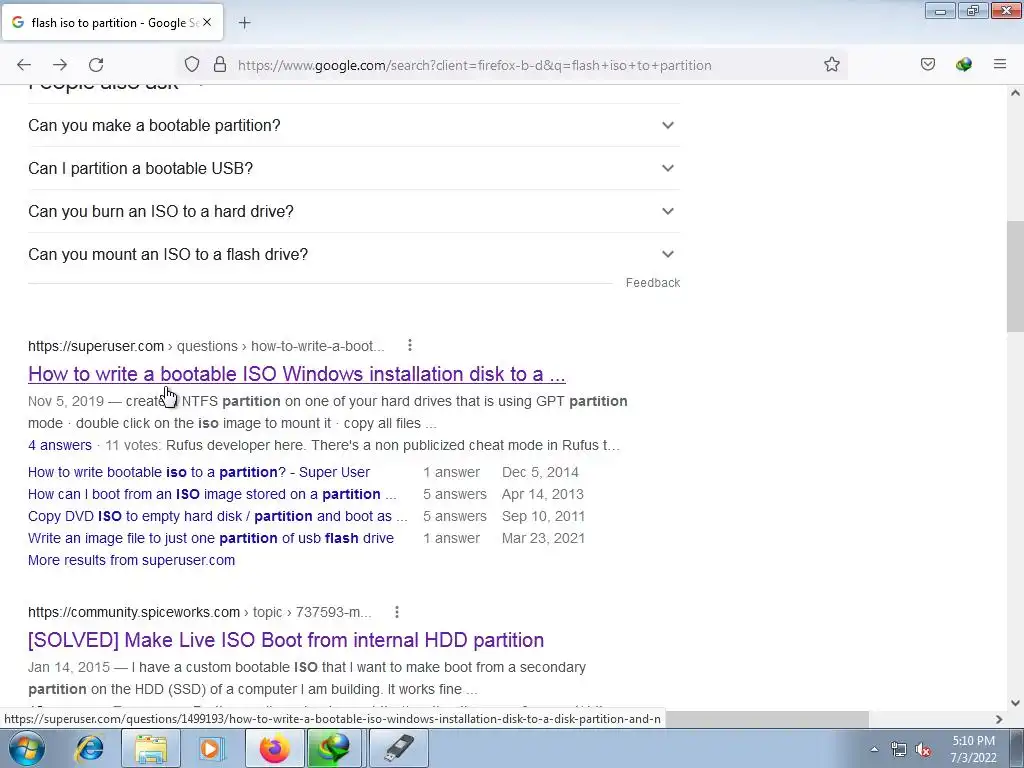
Task: Reload the current page
Action: coord(96,65)
